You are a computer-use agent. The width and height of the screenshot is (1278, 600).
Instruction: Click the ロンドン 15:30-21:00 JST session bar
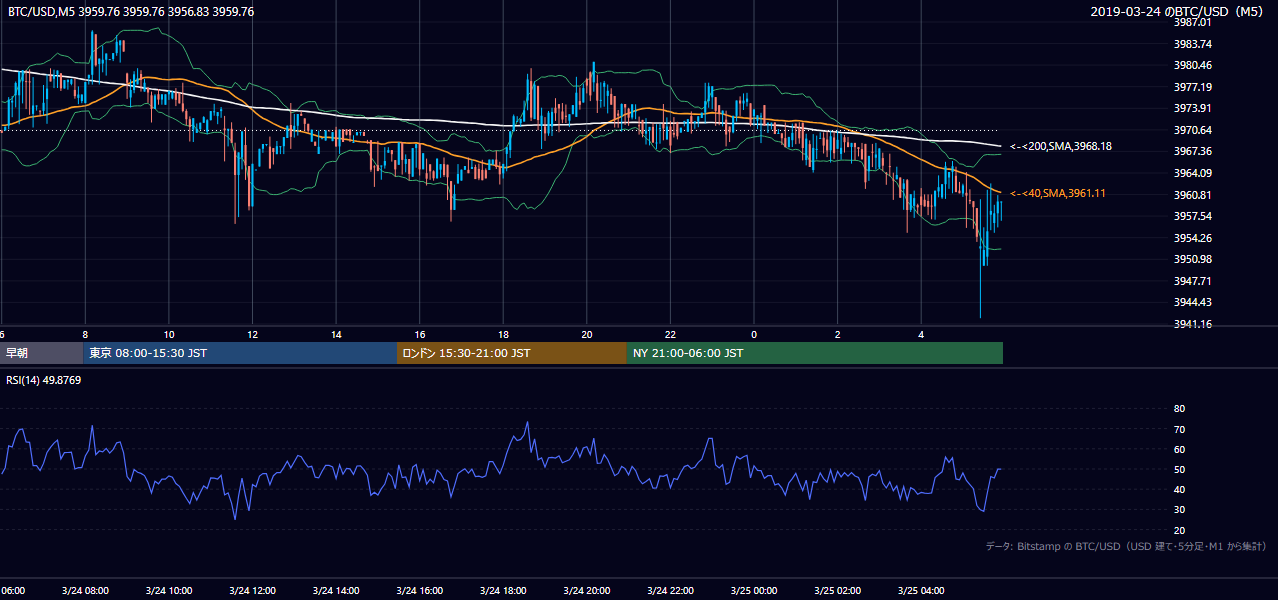tap(512, 353)
